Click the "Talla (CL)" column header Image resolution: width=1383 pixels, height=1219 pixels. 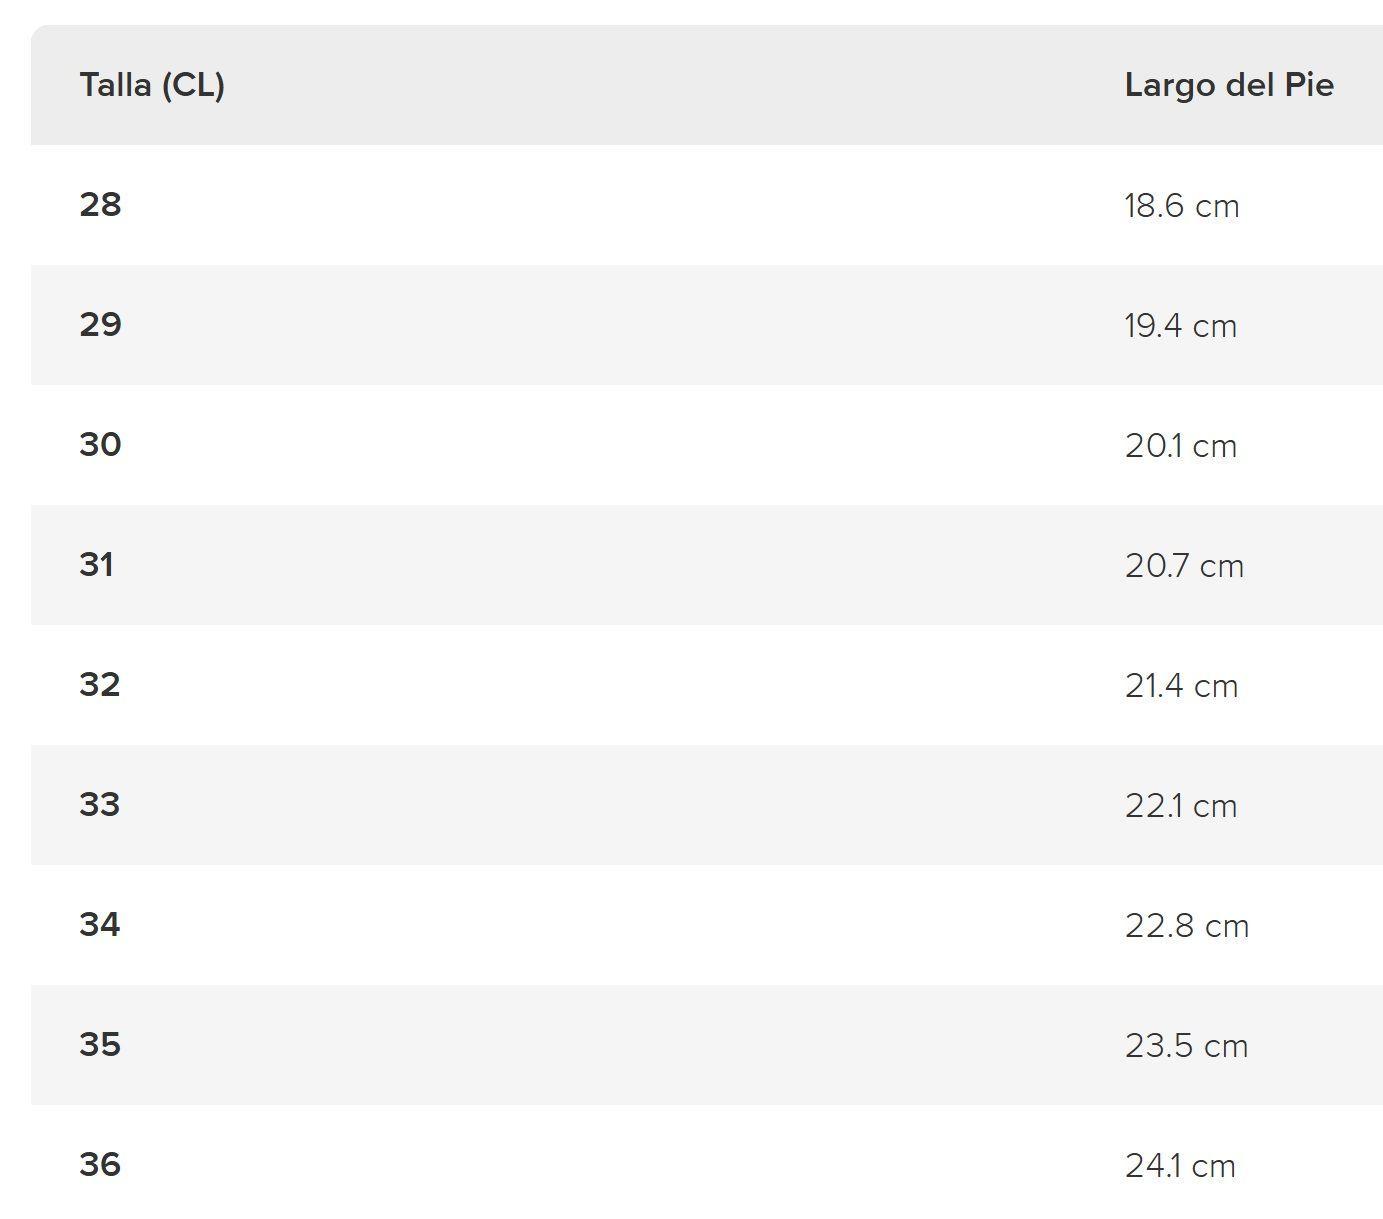pos(152,85)
